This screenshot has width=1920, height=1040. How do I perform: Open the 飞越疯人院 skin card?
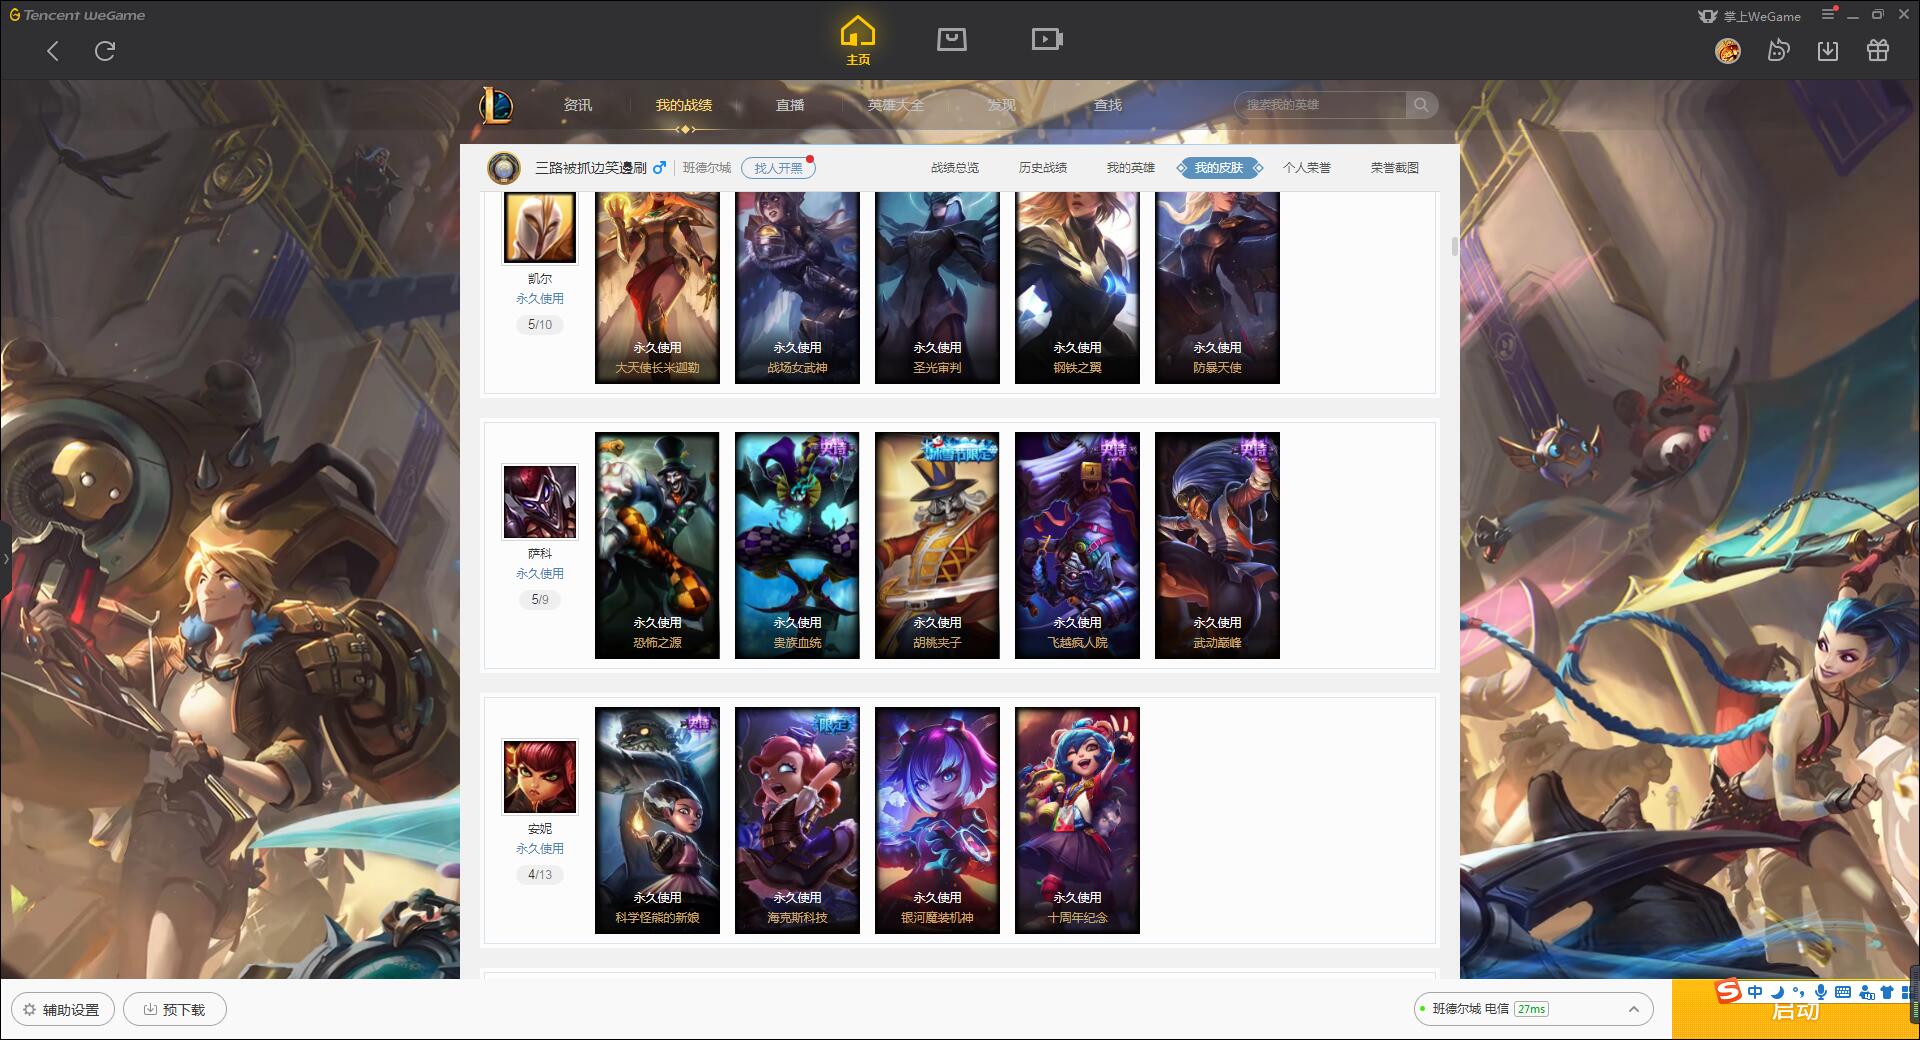(1077, 545)
